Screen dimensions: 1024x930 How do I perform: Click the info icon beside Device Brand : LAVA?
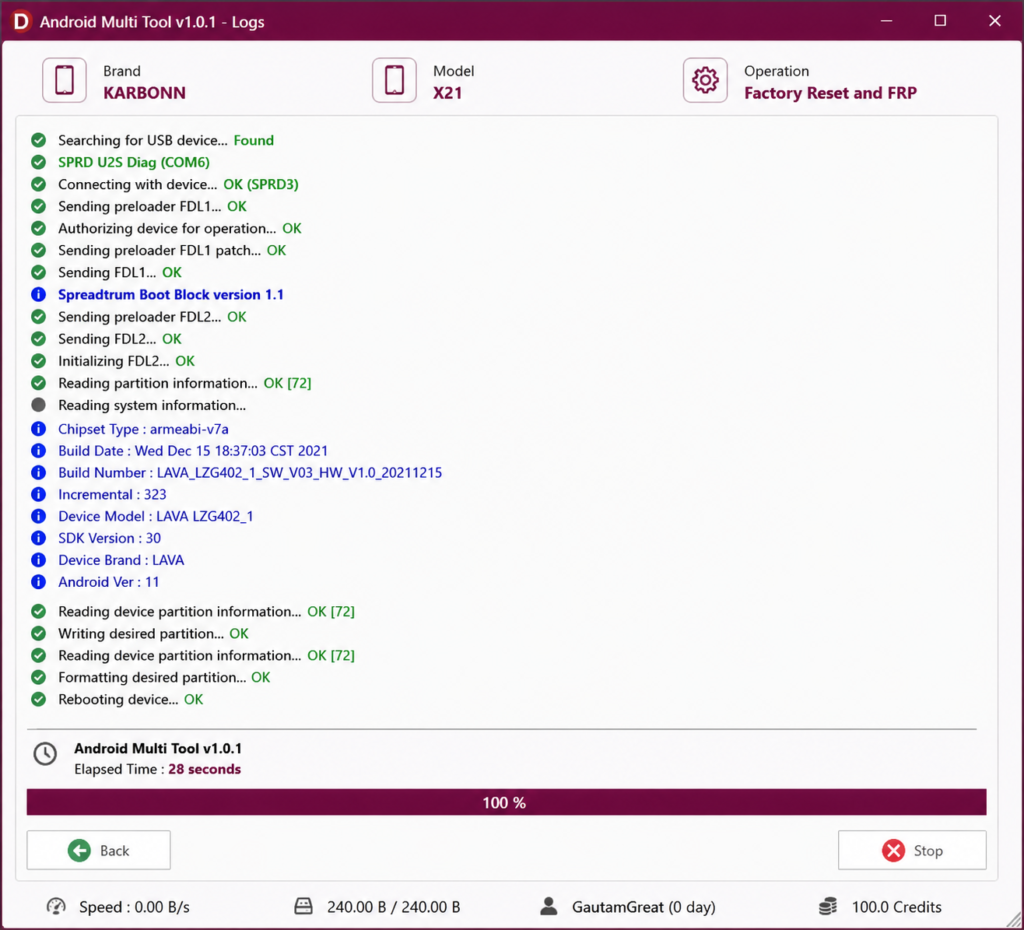coord(39,560)
